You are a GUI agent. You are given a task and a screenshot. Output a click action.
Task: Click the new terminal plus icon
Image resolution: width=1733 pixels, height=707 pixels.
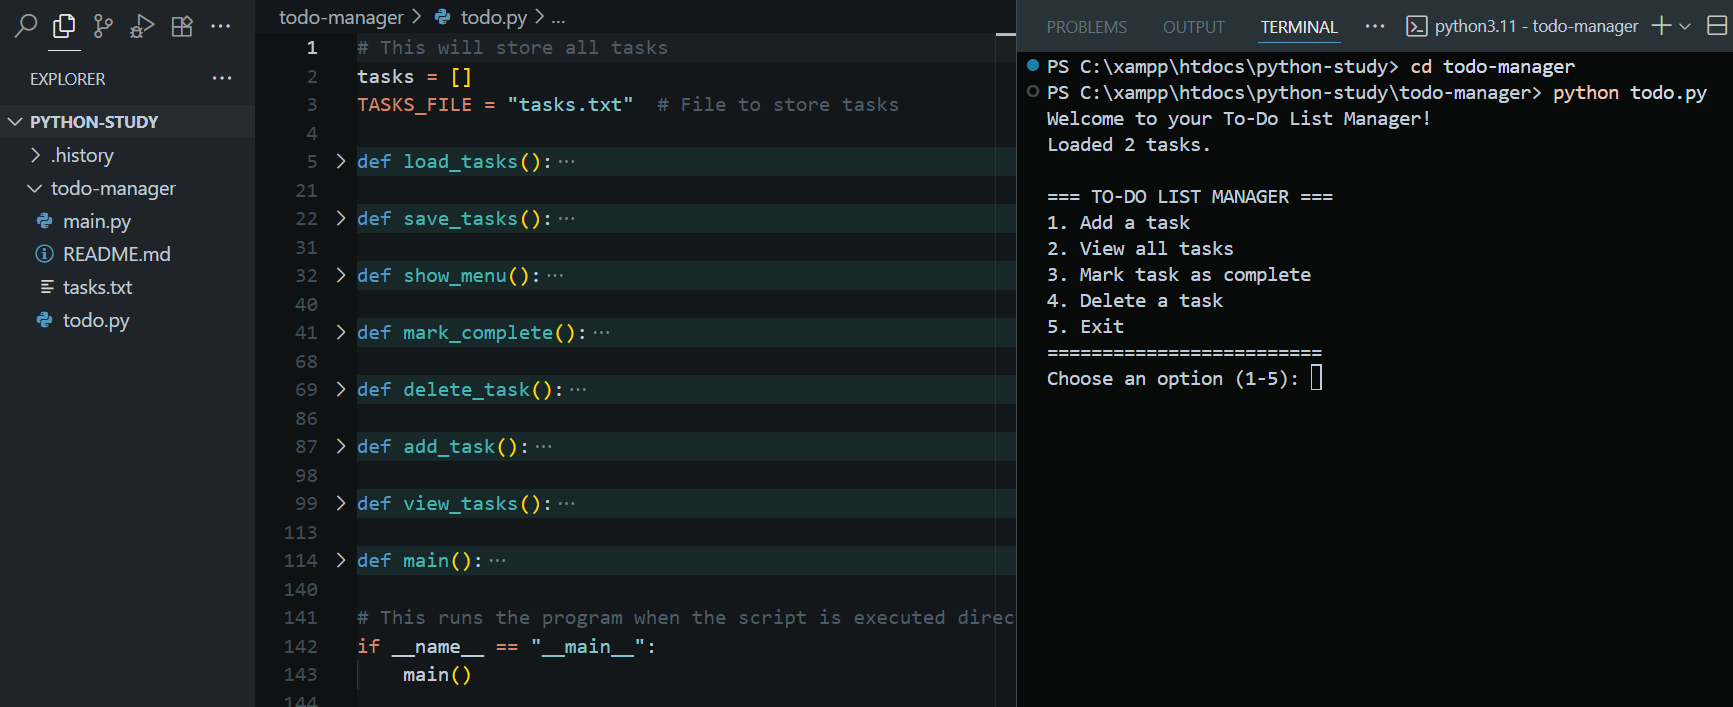pos(1661,26)
